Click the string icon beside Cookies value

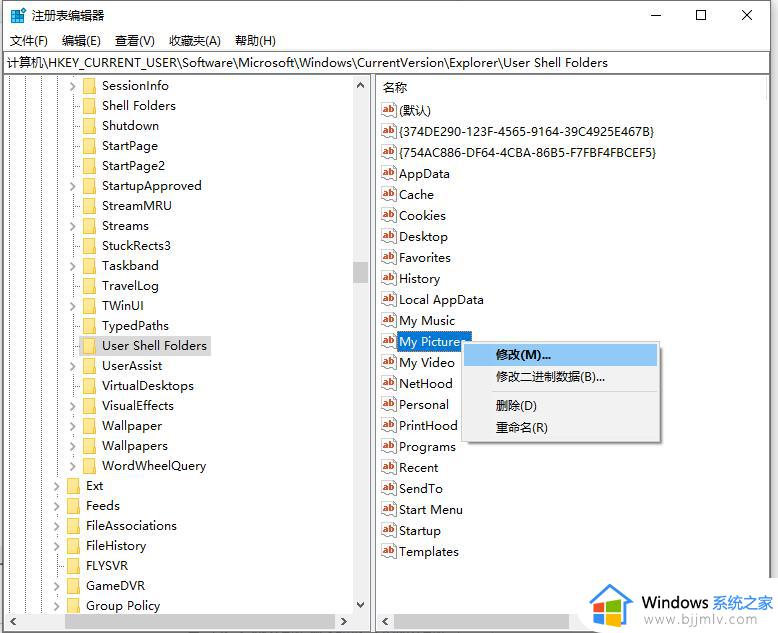pyautogui.click(x=389, y=215)
